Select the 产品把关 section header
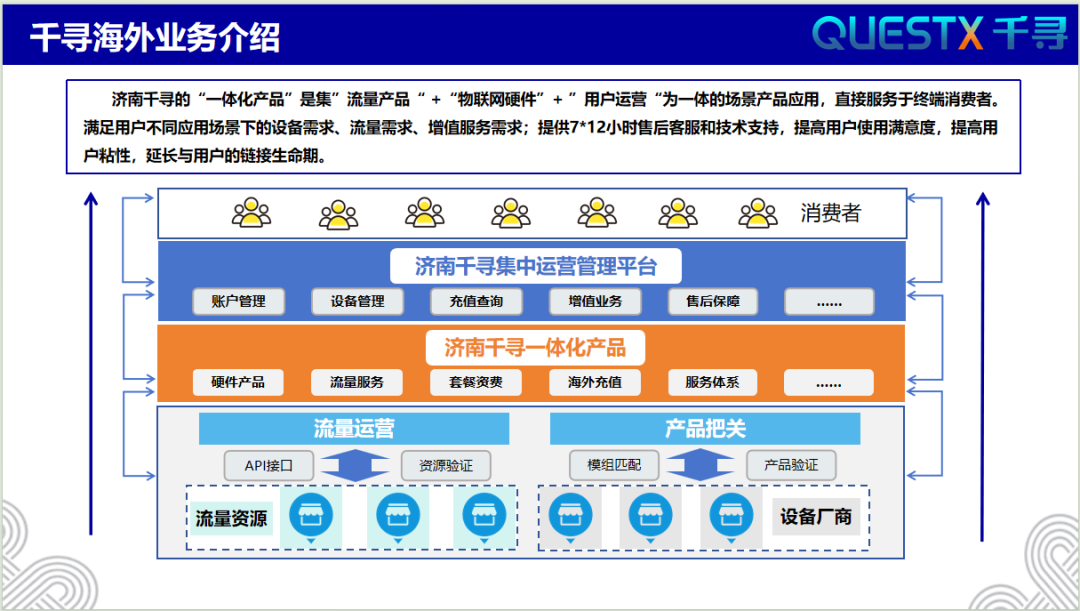The image size is (1080, 611). 704,428
